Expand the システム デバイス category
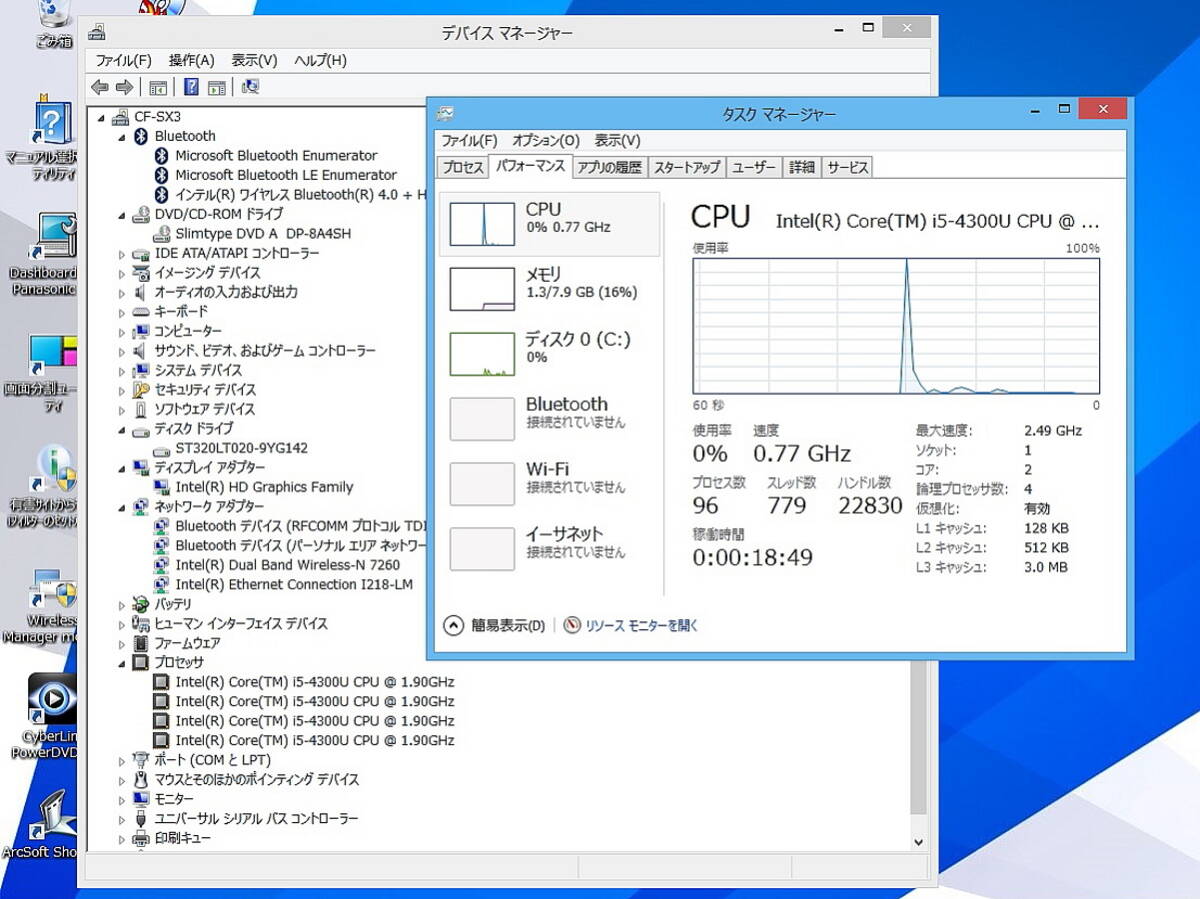 (122, 371)
